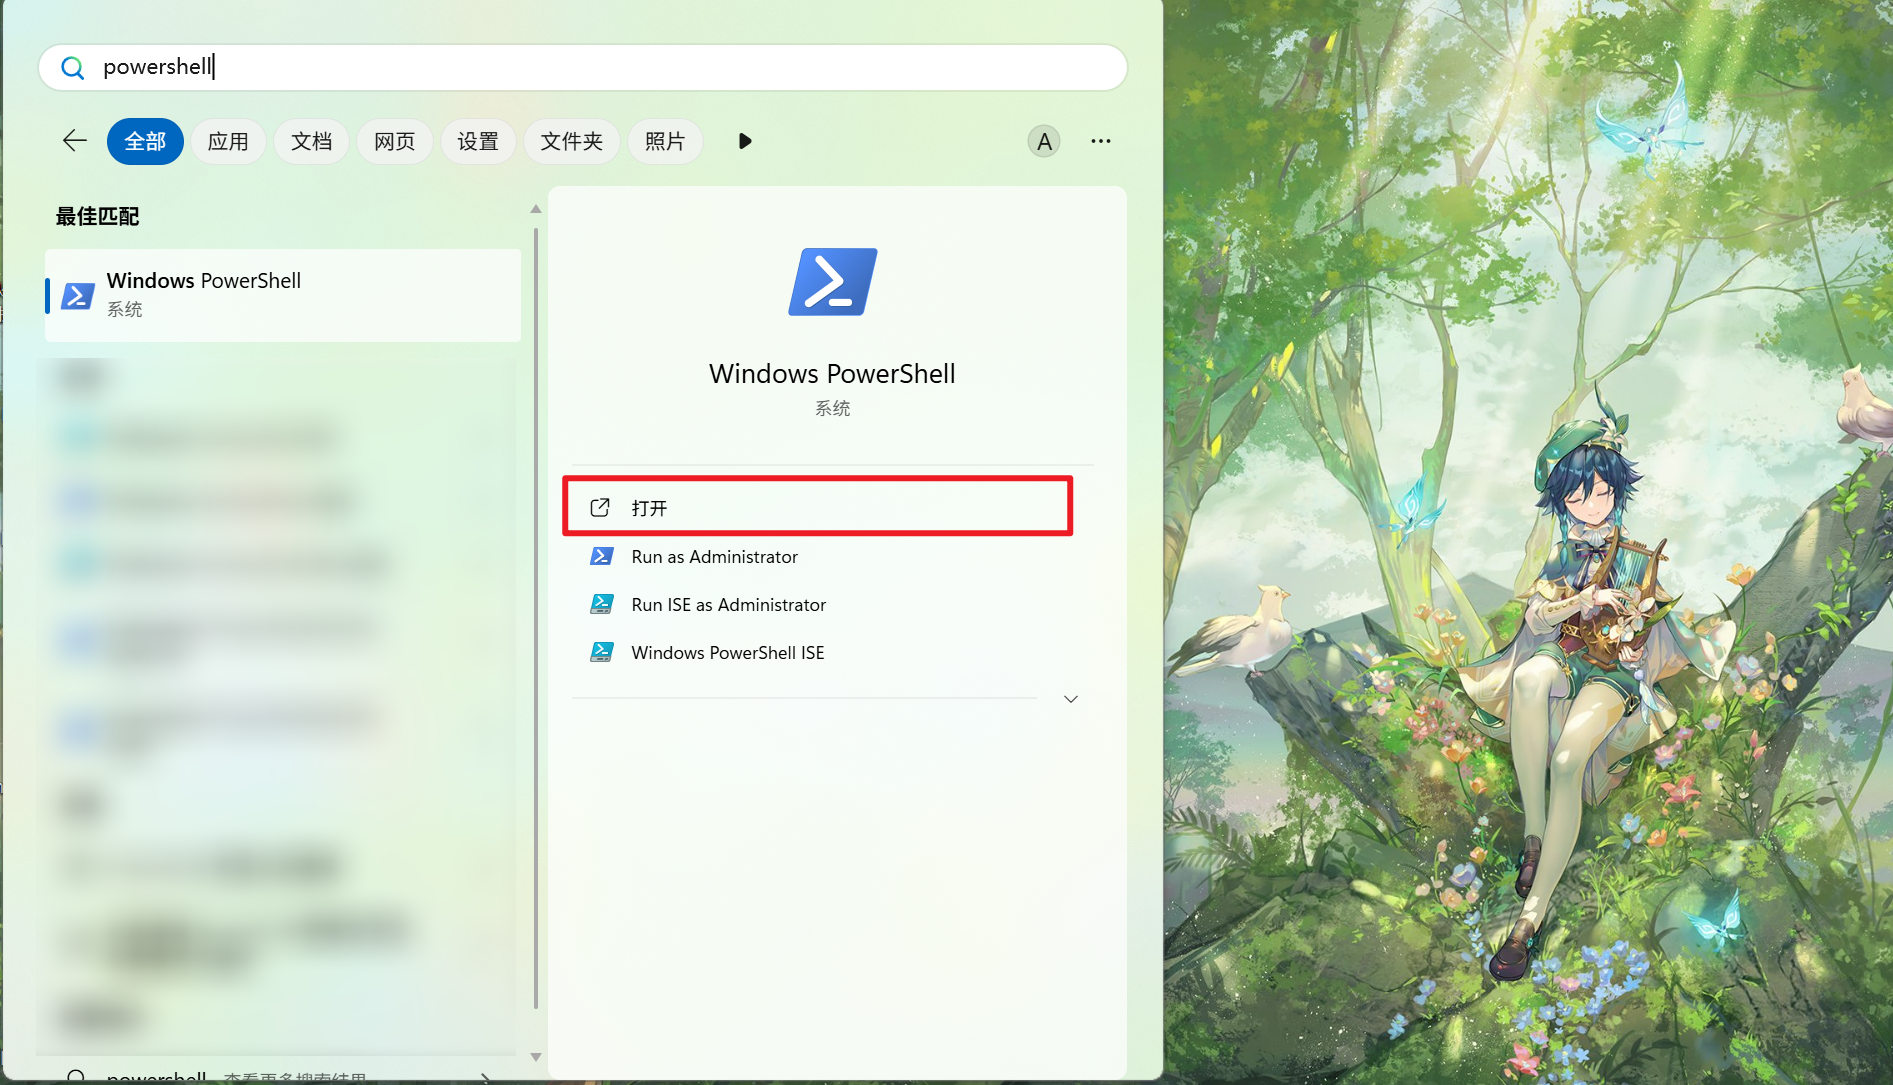Click the results list scrollbar track

point(536,618)
